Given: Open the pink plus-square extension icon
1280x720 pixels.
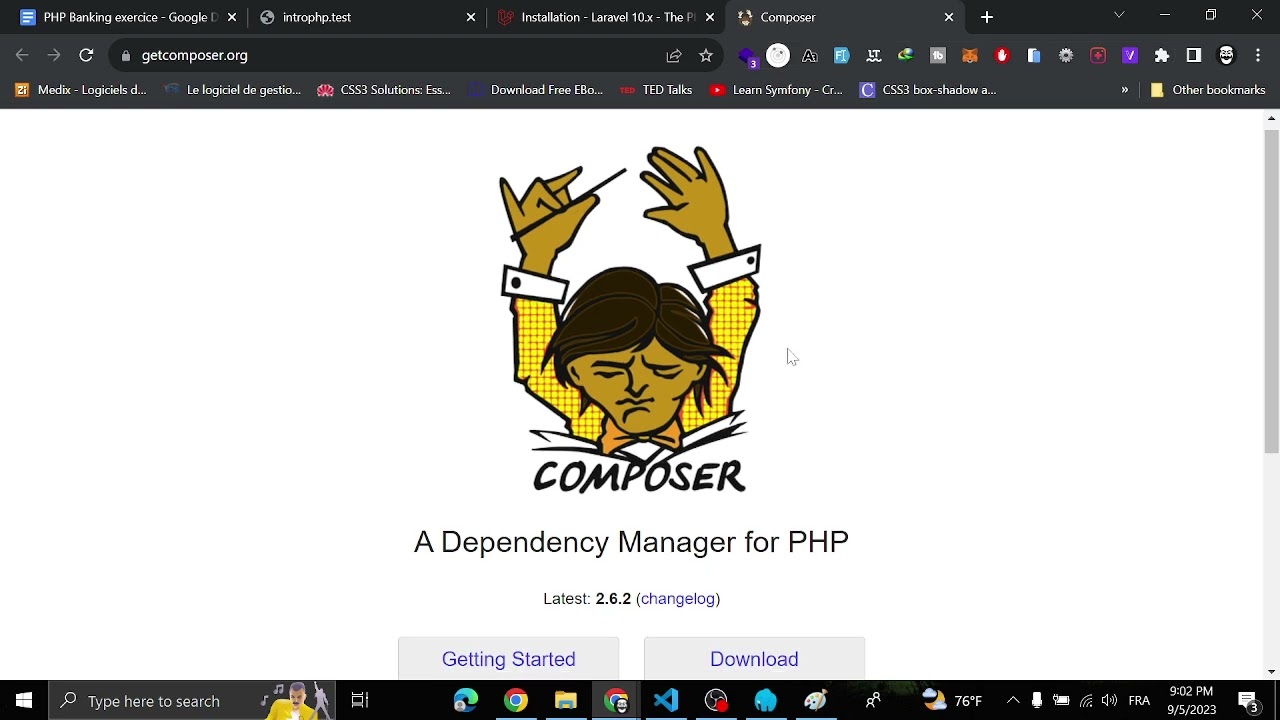Looking at the screenshot, I should [1098, 56].
